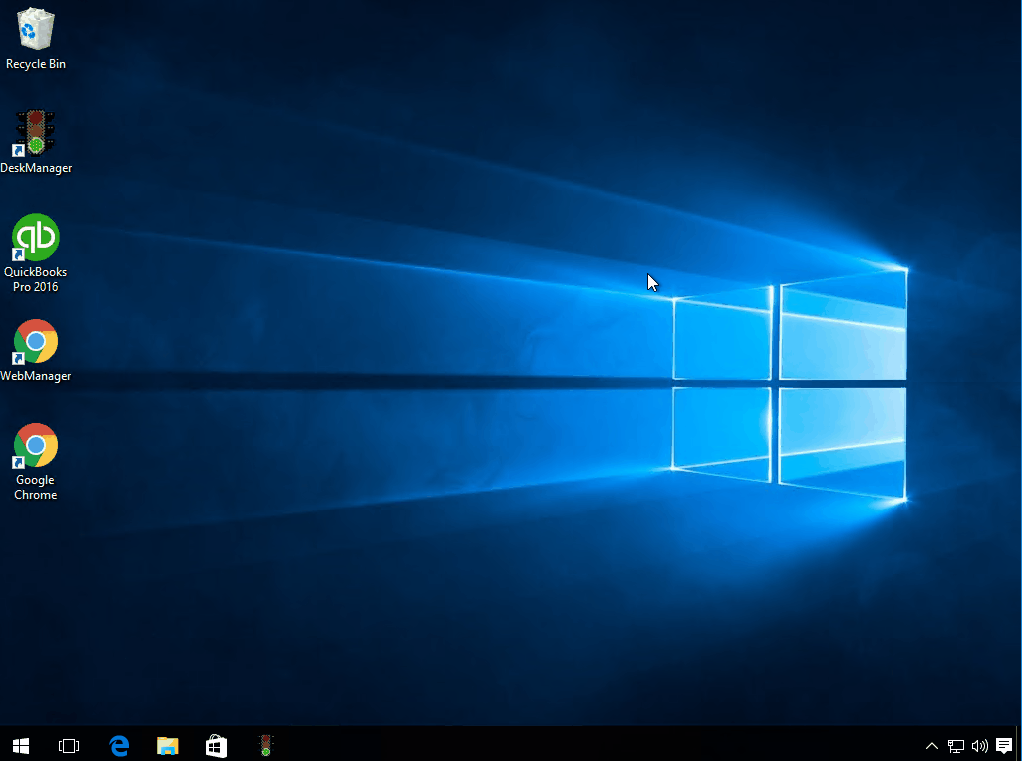Image resolution: width=1022 pixels, height=761 pixels.
Task: Click the Windows logo on the desktop wallpaper
Action: [789, 384]
